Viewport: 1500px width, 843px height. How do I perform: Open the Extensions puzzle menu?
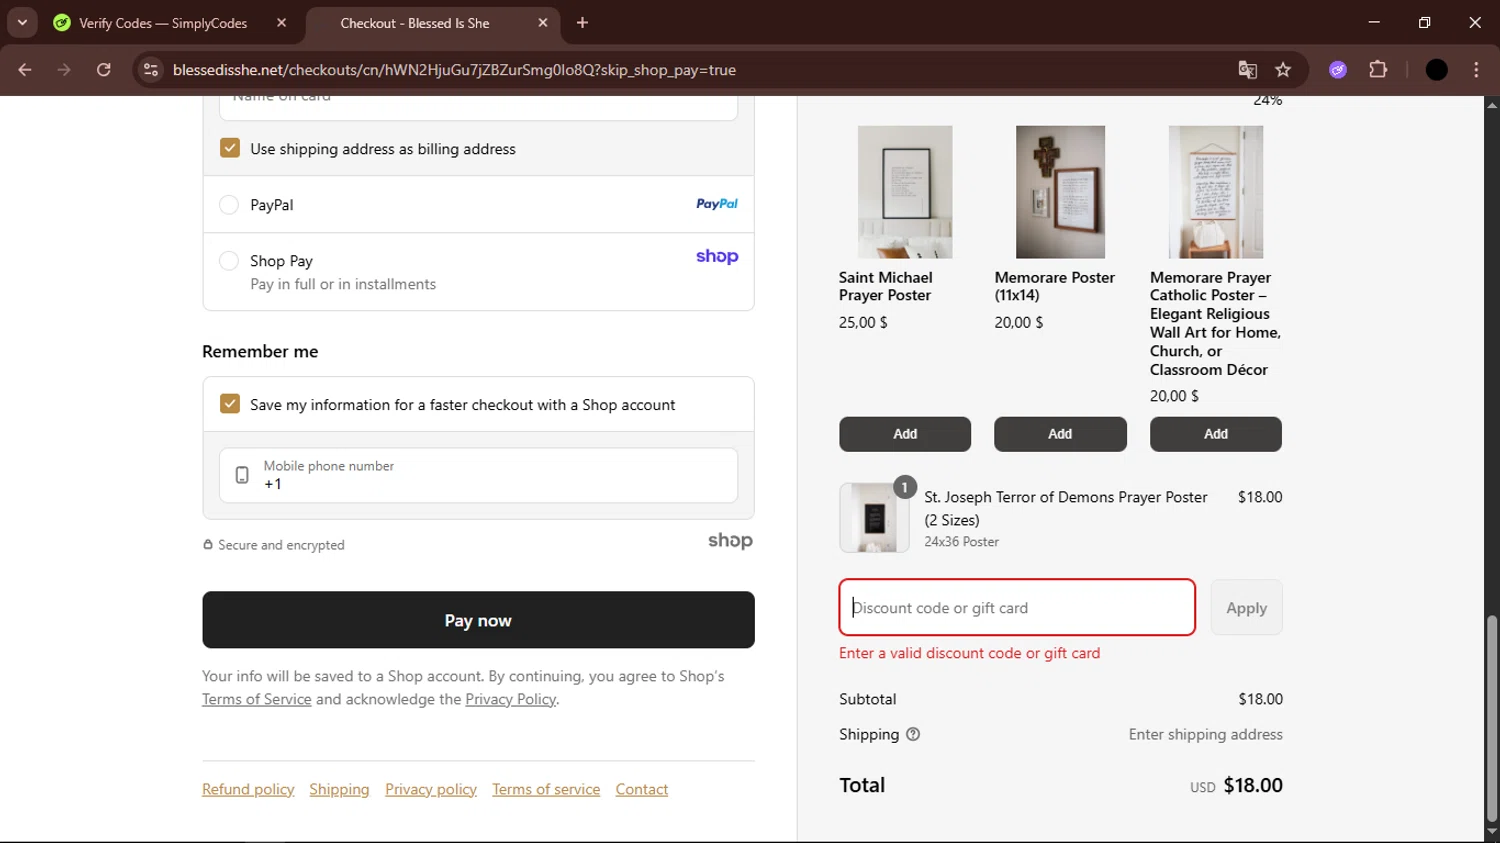[x=1378, y=70]
